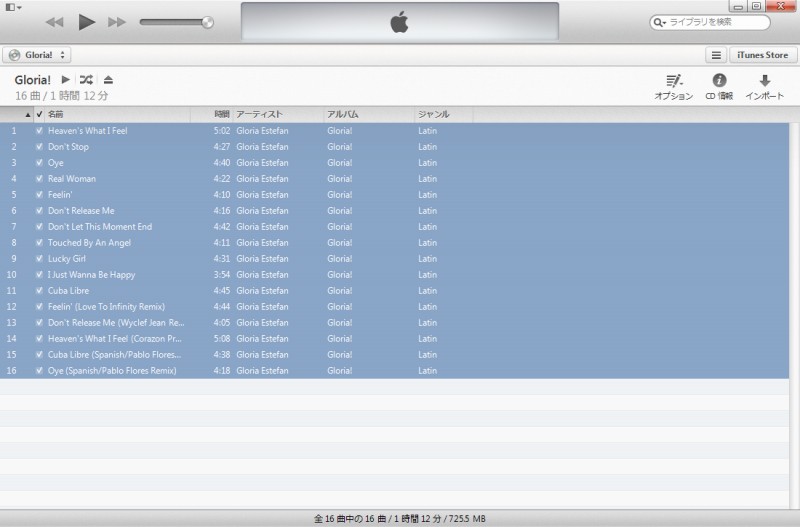
Task: Click the Apple logo status display
Action: (399, 21)
